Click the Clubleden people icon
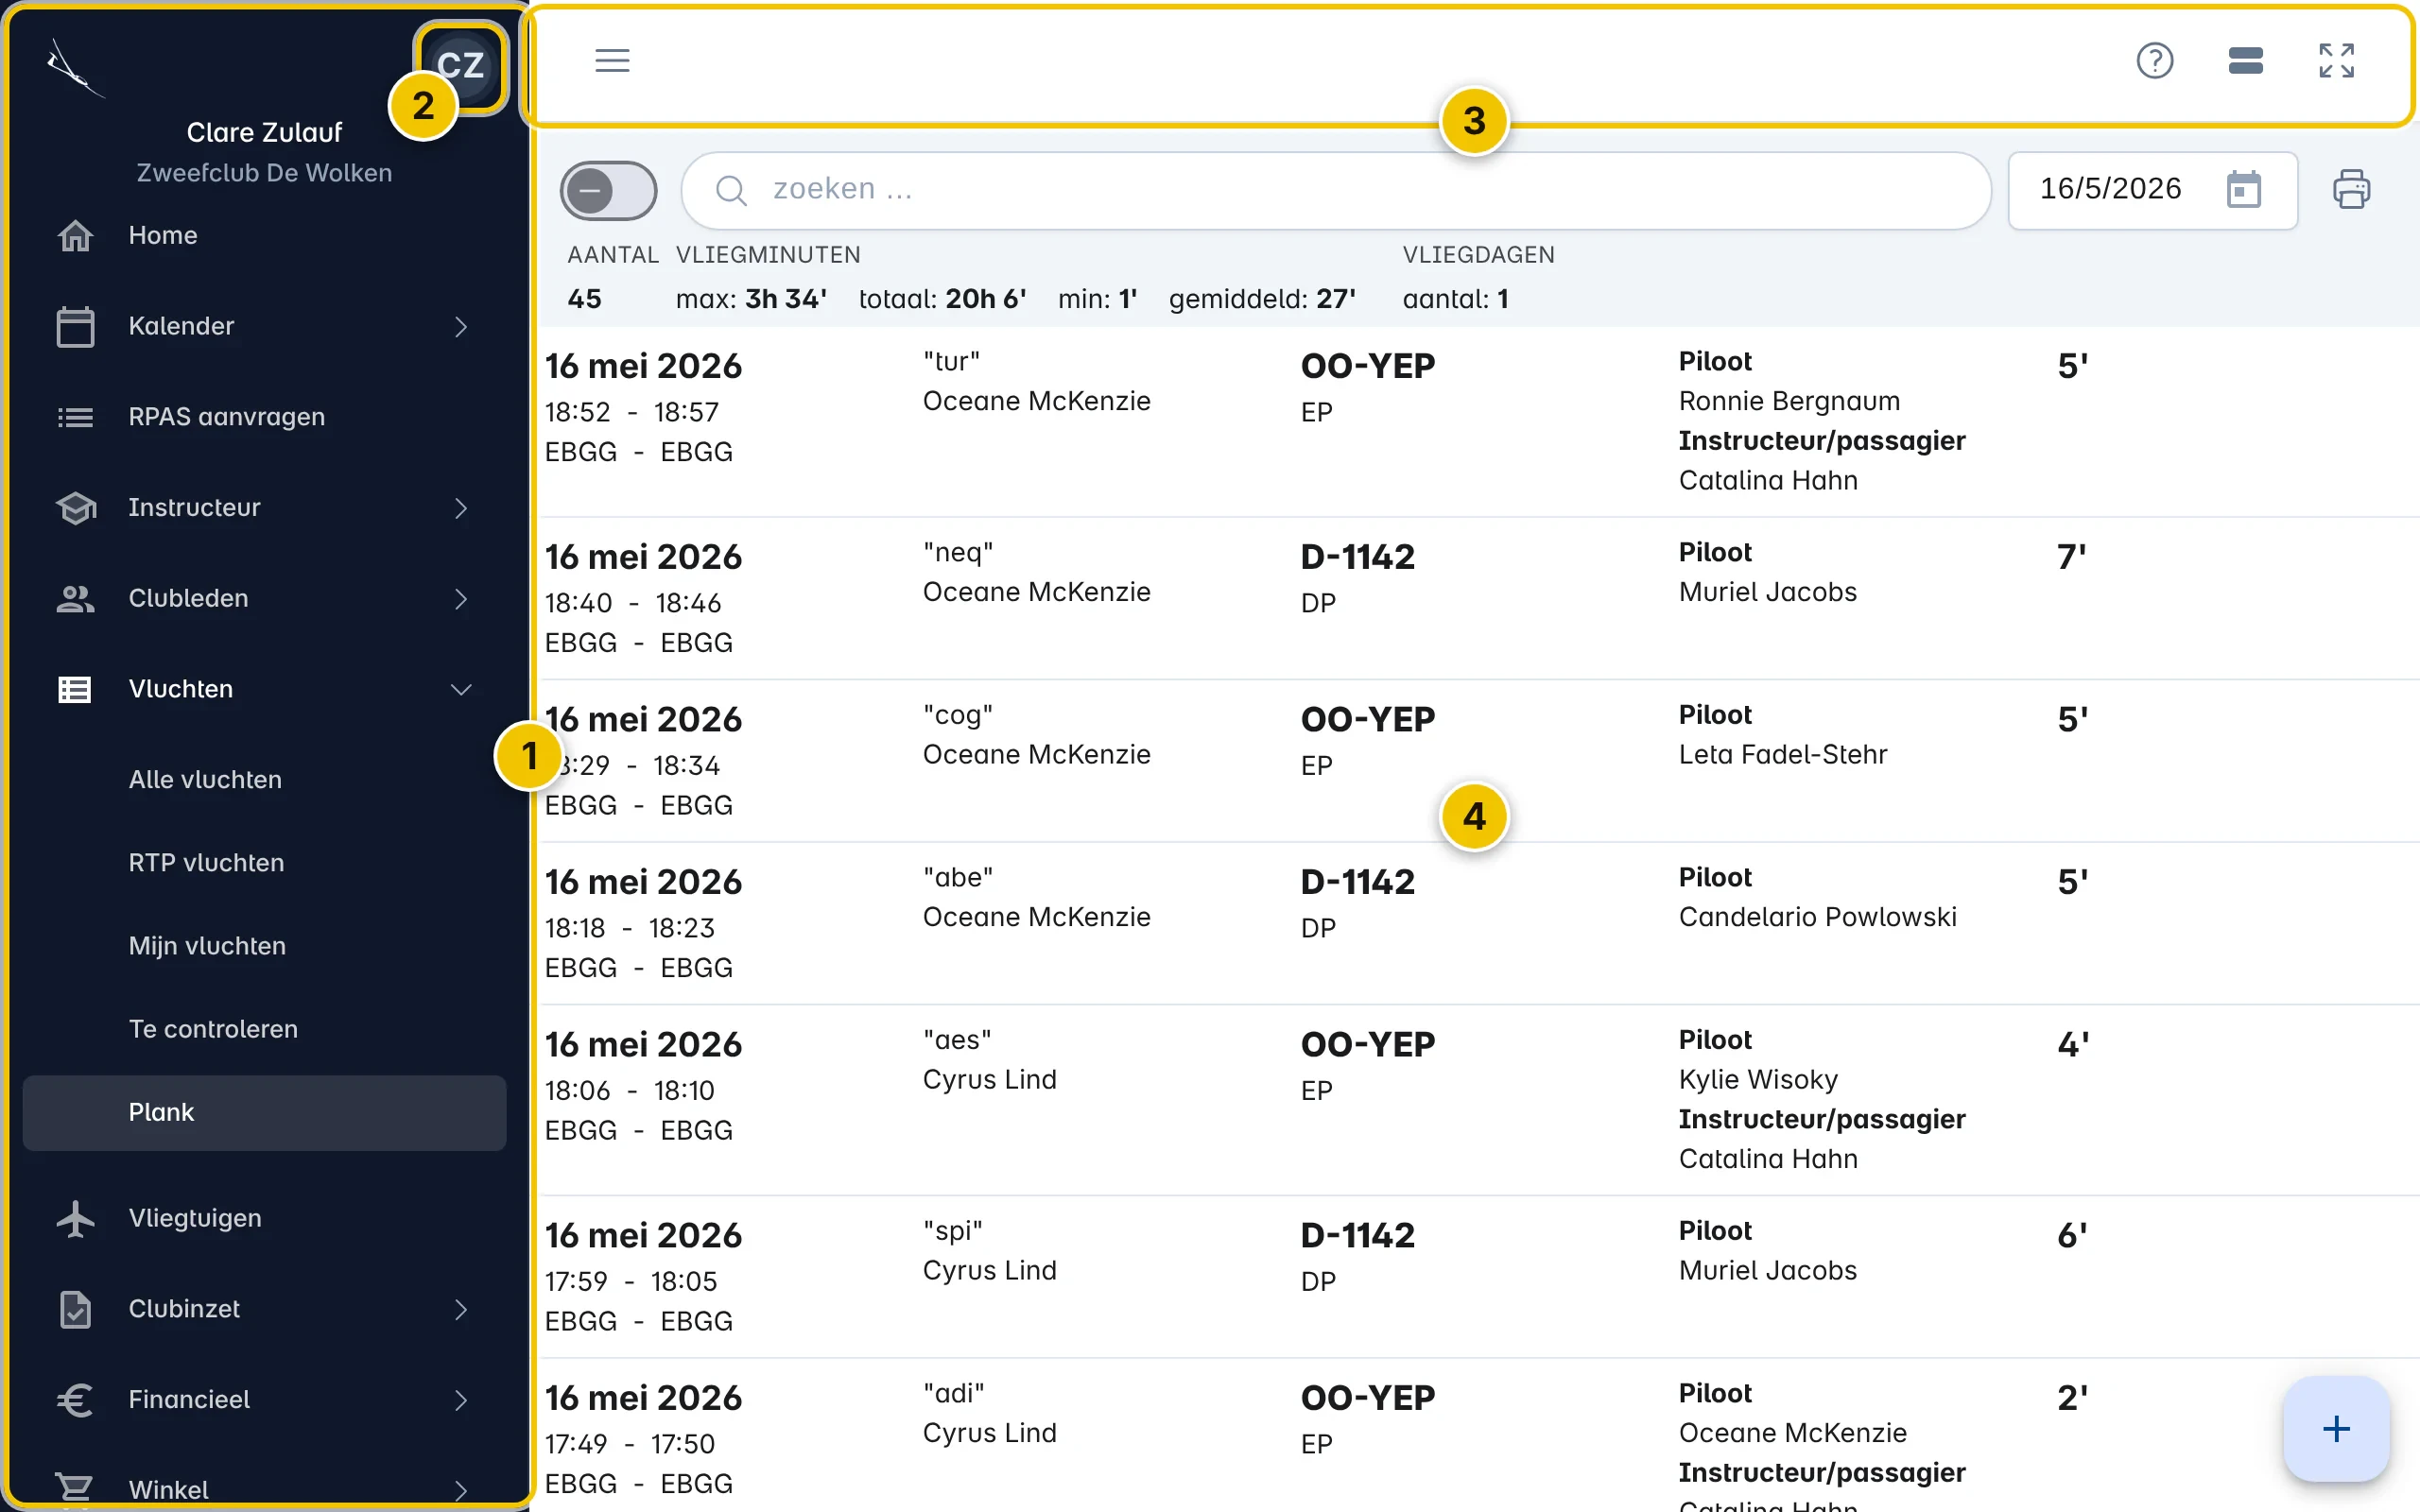 [x=75, y=599]
